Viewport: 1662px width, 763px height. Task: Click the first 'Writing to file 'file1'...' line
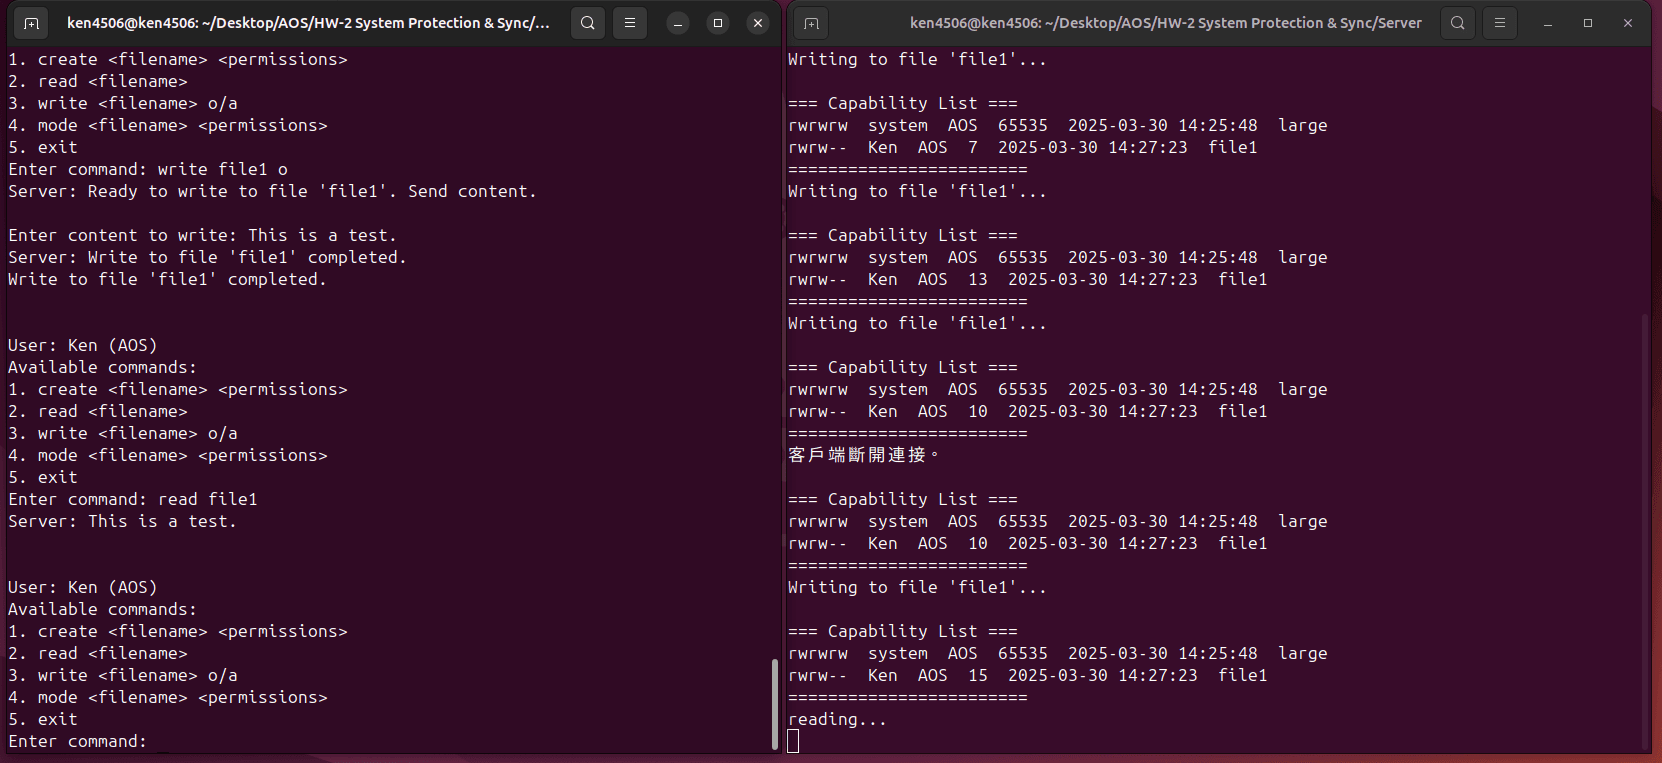point(917,60)
